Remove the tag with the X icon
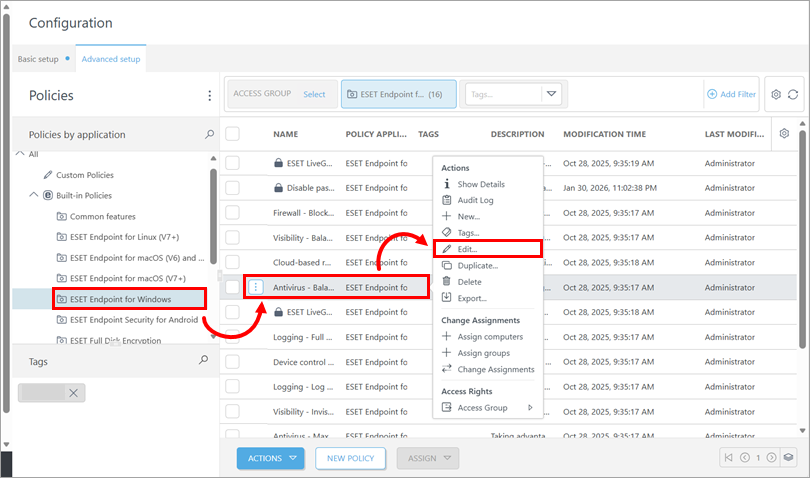Image resolution: width=810 pixels, height=478 pixels. [x=73, y=393]
